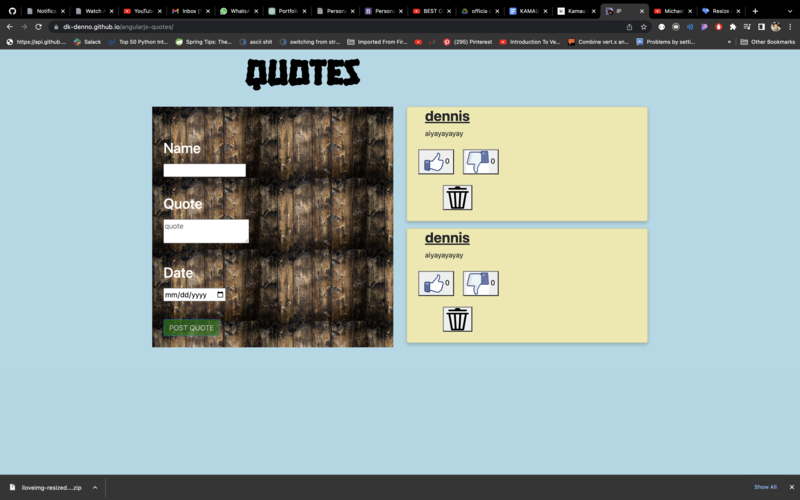Click the Name input field
The image size is (800, 500).
click(x=204, y=170)
